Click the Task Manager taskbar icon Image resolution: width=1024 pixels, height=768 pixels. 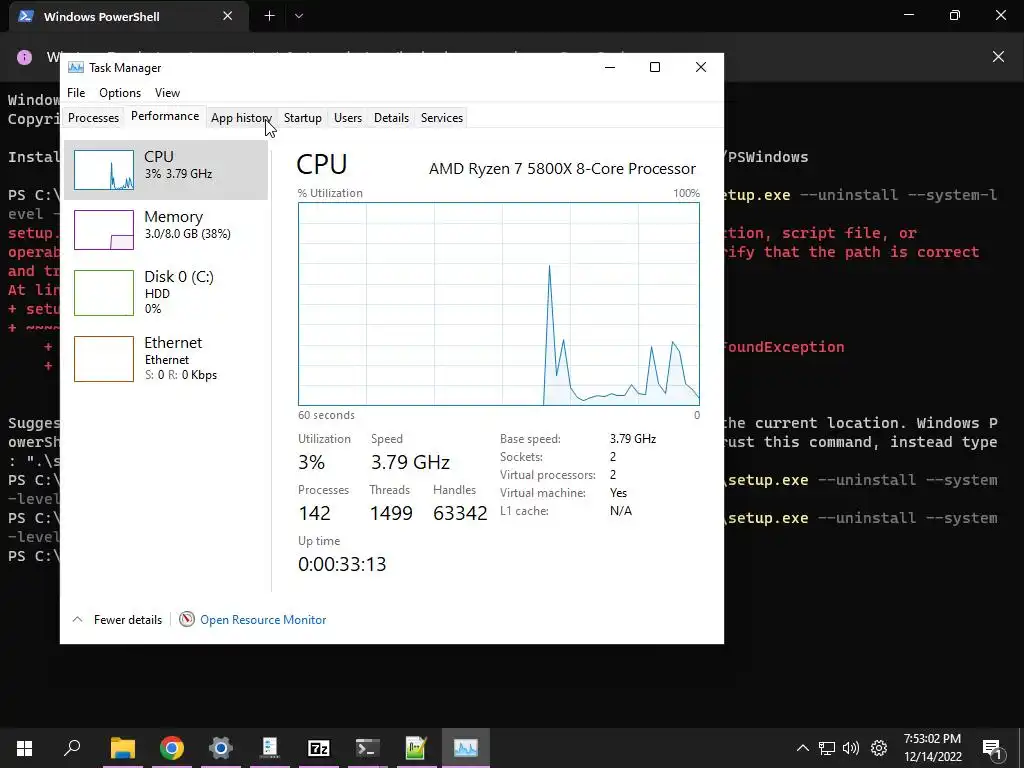(x=466, y=748)
